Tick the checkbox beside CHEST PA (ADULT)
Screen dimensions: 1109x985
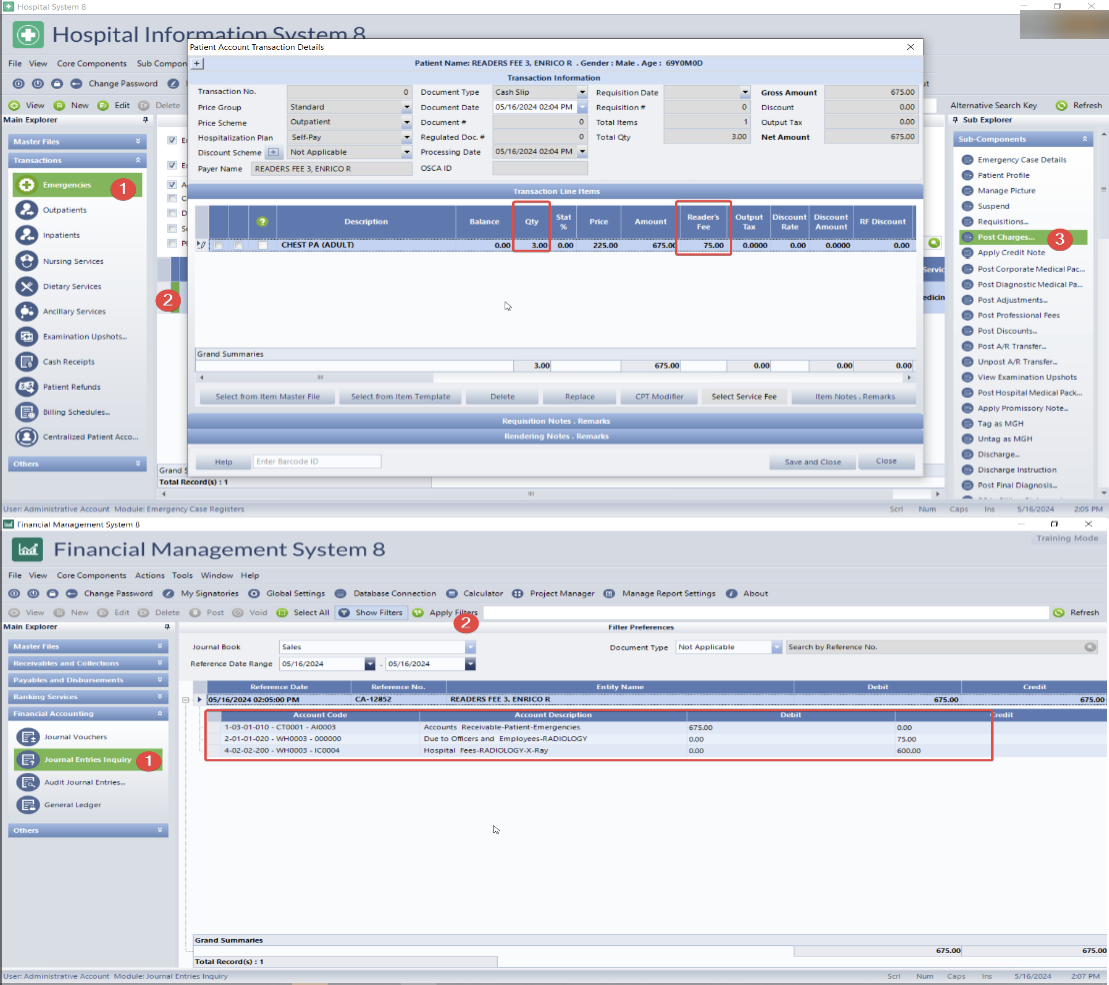click(x=263, y=245)
